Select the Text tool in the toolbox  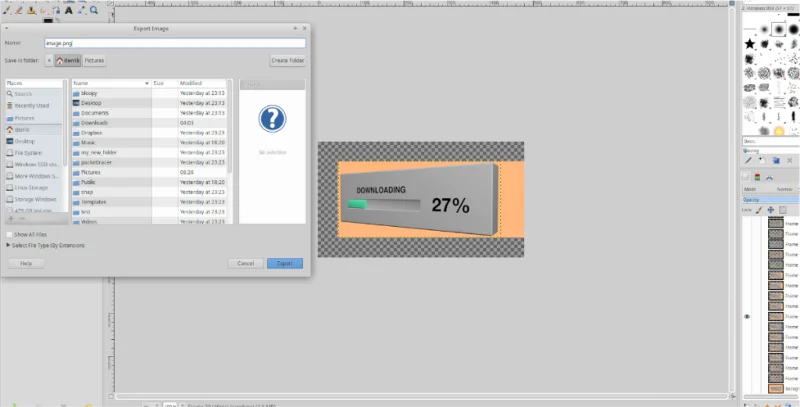pos(68,10)
